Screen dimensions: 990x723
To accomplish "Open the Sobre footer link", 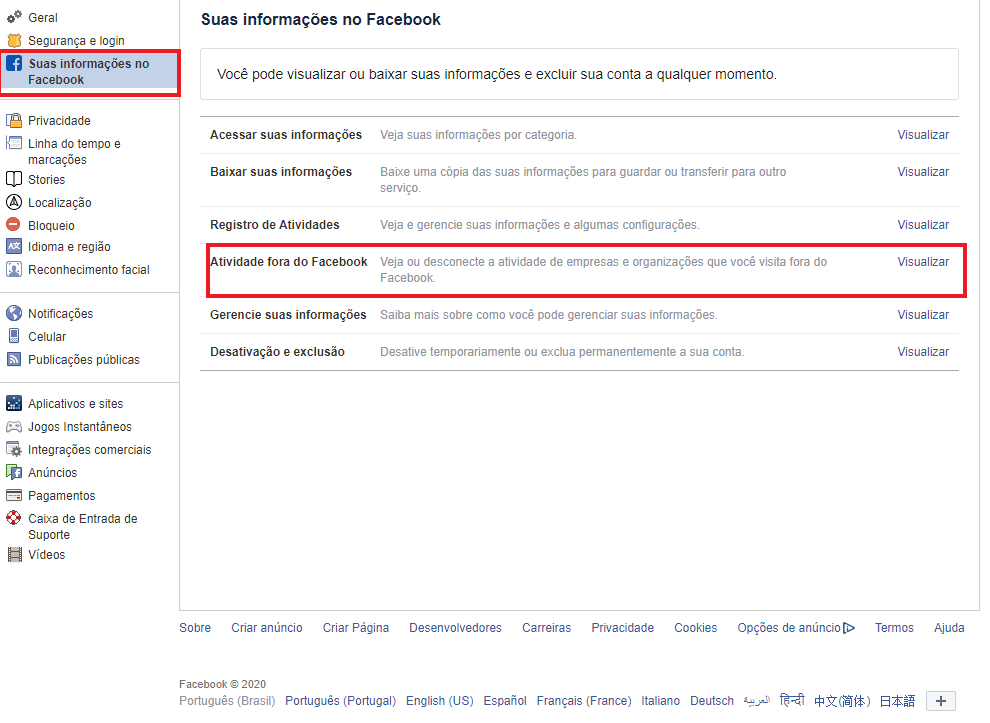I will [x=194, y=628].
